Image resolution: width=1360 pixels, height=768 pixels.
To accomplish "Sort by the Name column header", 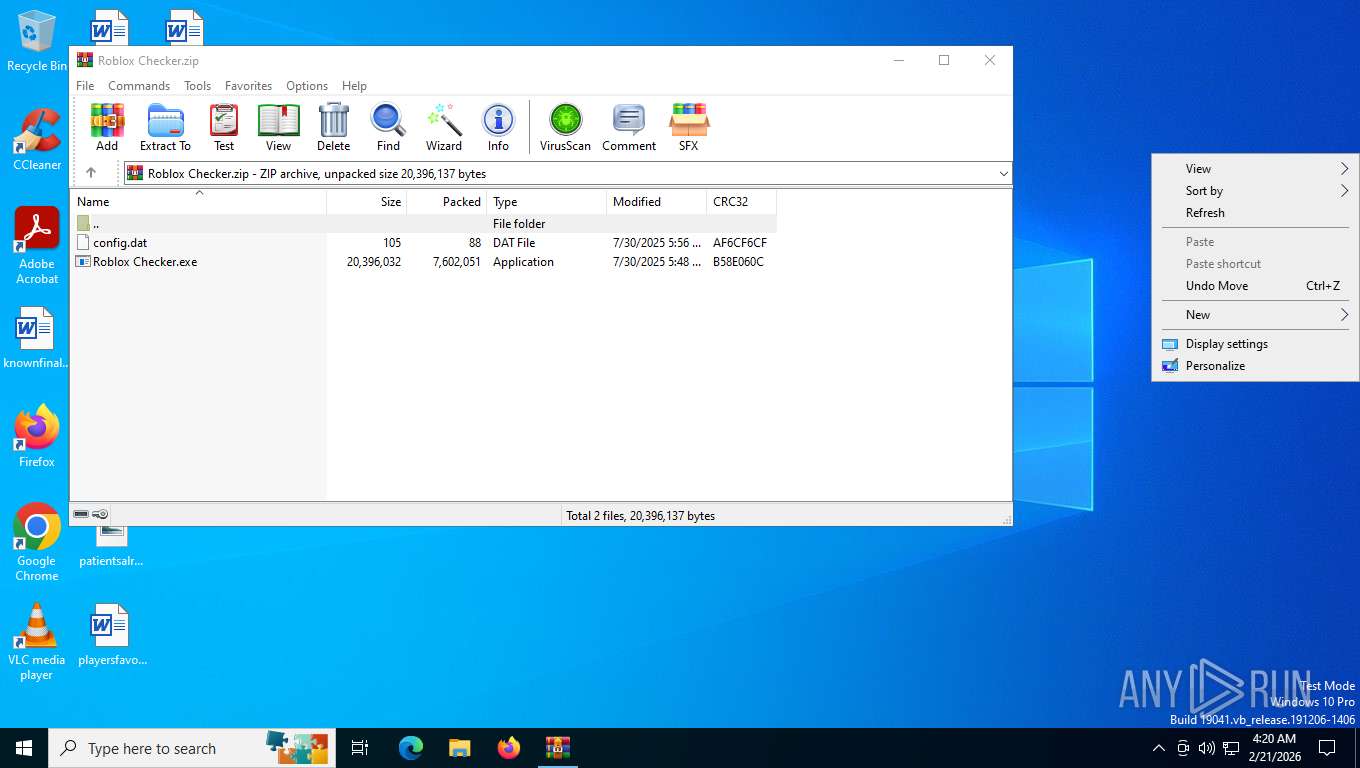I will tap(199, 202).
